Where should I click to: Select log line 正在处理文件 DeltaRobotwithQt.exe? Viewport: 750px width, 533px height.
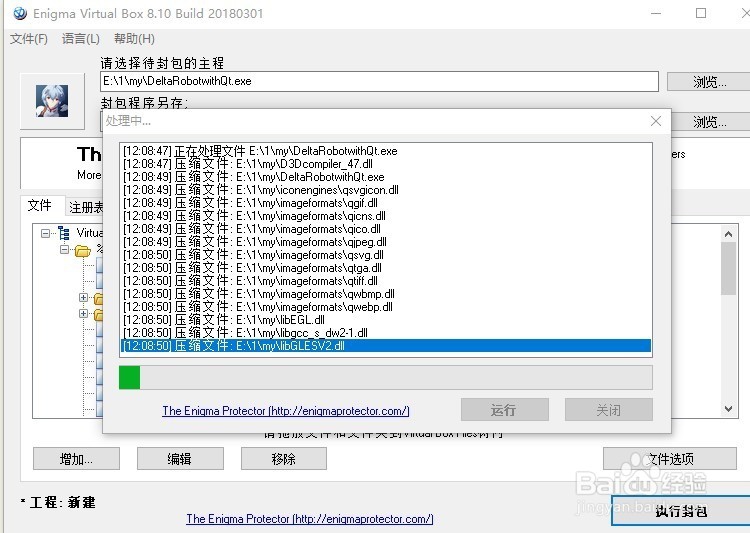386,151
